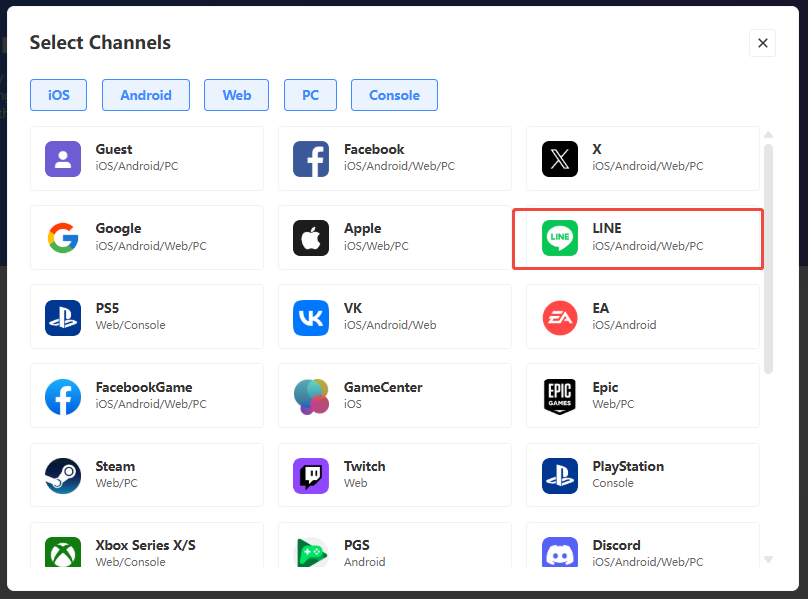Click the "GameCenter" channel name
The image size is (808, 599).
coord(383,387)
